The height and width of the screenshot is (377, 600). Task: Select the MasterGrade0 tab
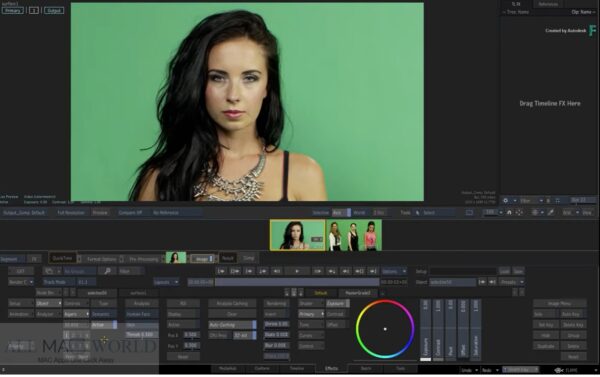(x=358, y=293)
